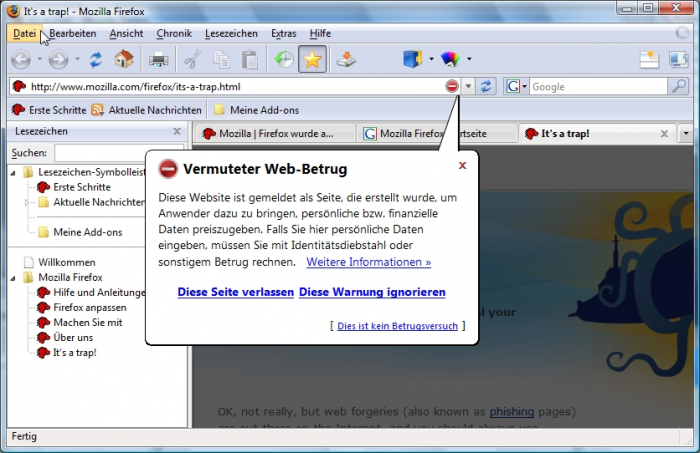The width and height of the screenshot is (700, 453).
Task: Open the Extras menu
Action: point(284,33)
